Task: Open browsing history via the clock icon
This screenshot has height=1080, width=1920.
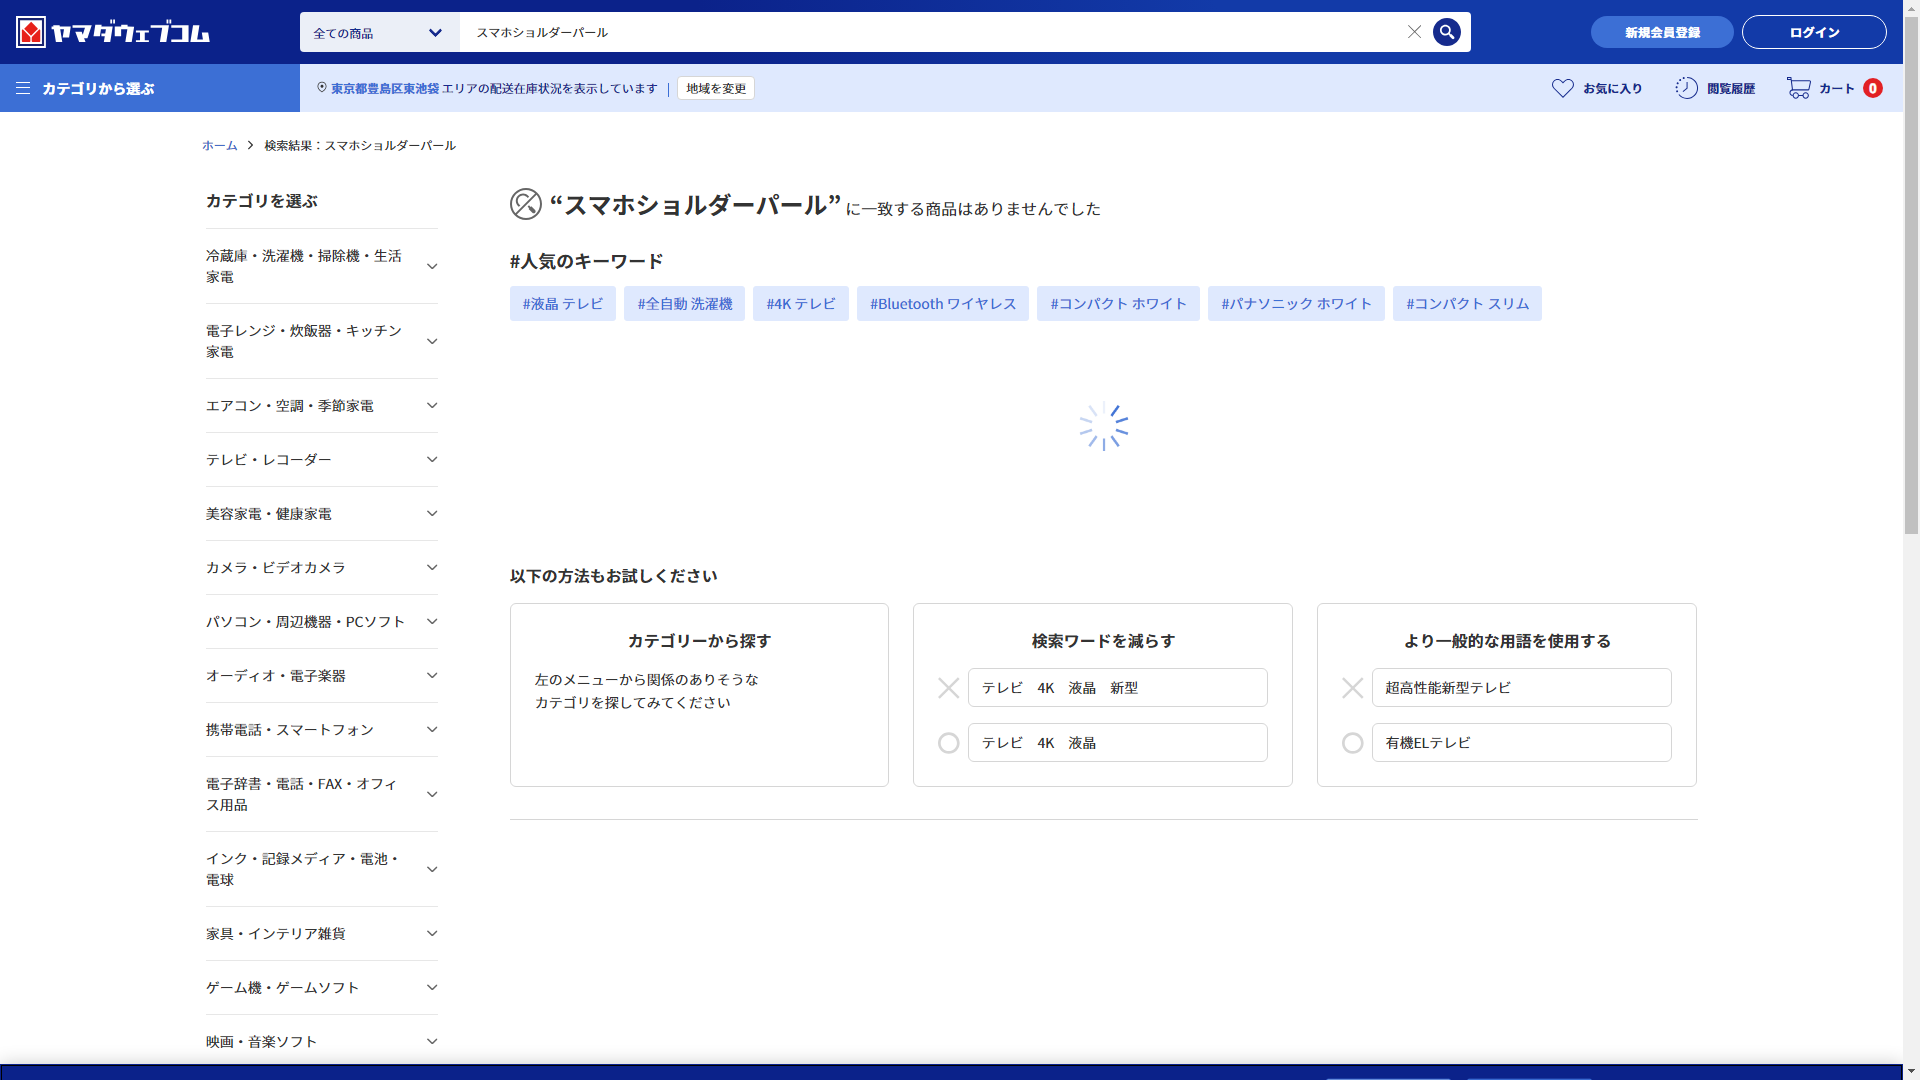Action: pos(1686,88)
